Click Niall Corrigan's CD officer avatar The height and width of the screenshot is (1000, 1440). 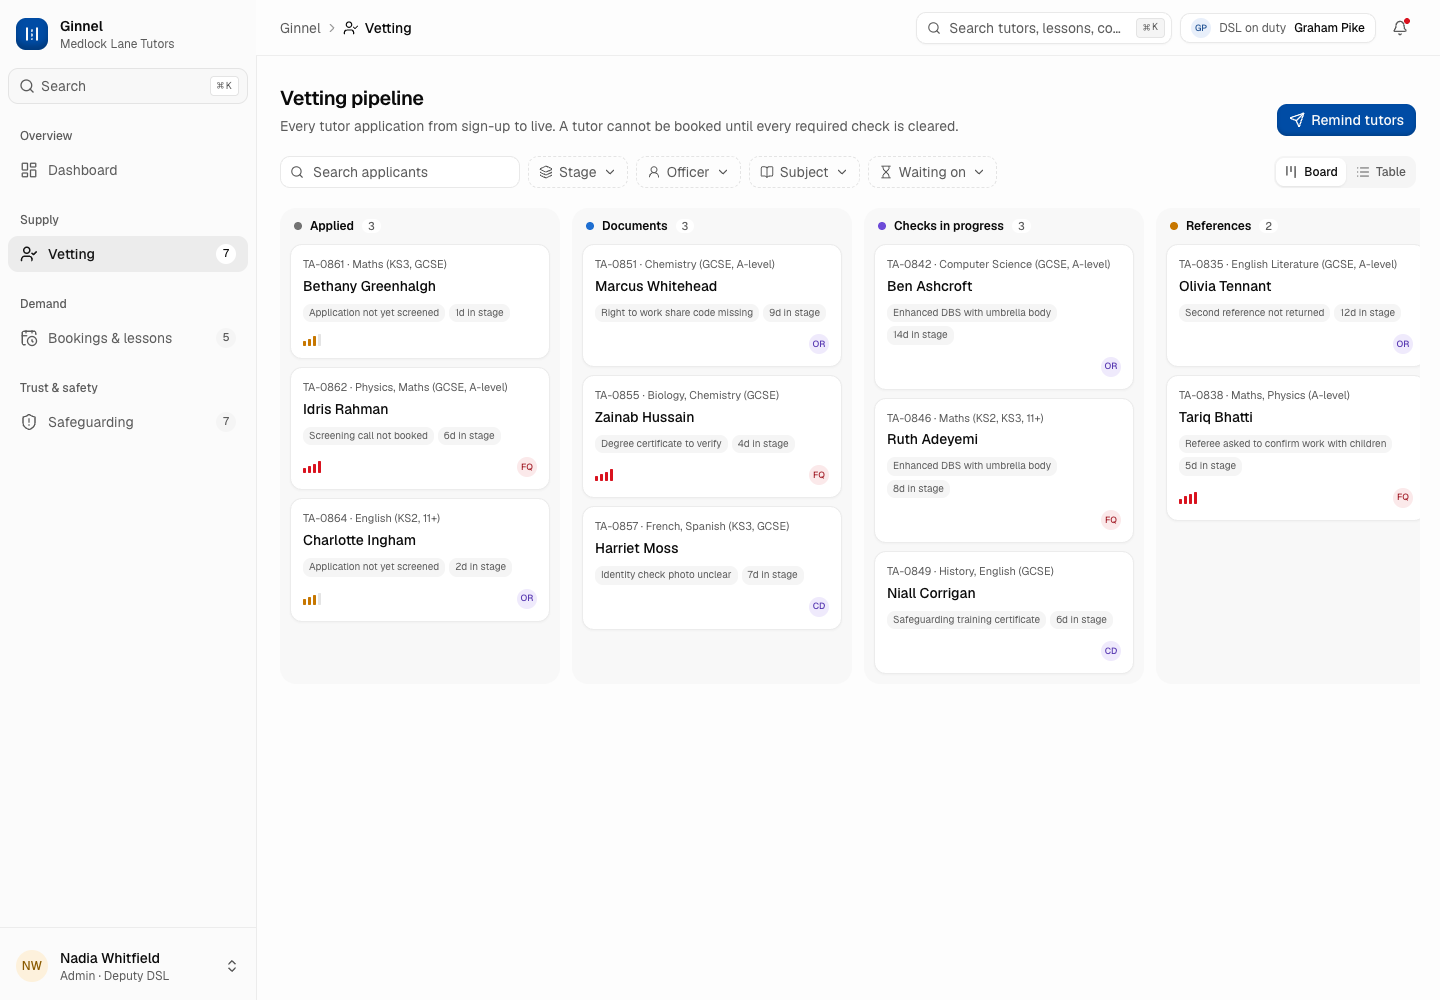(1111, 651)
